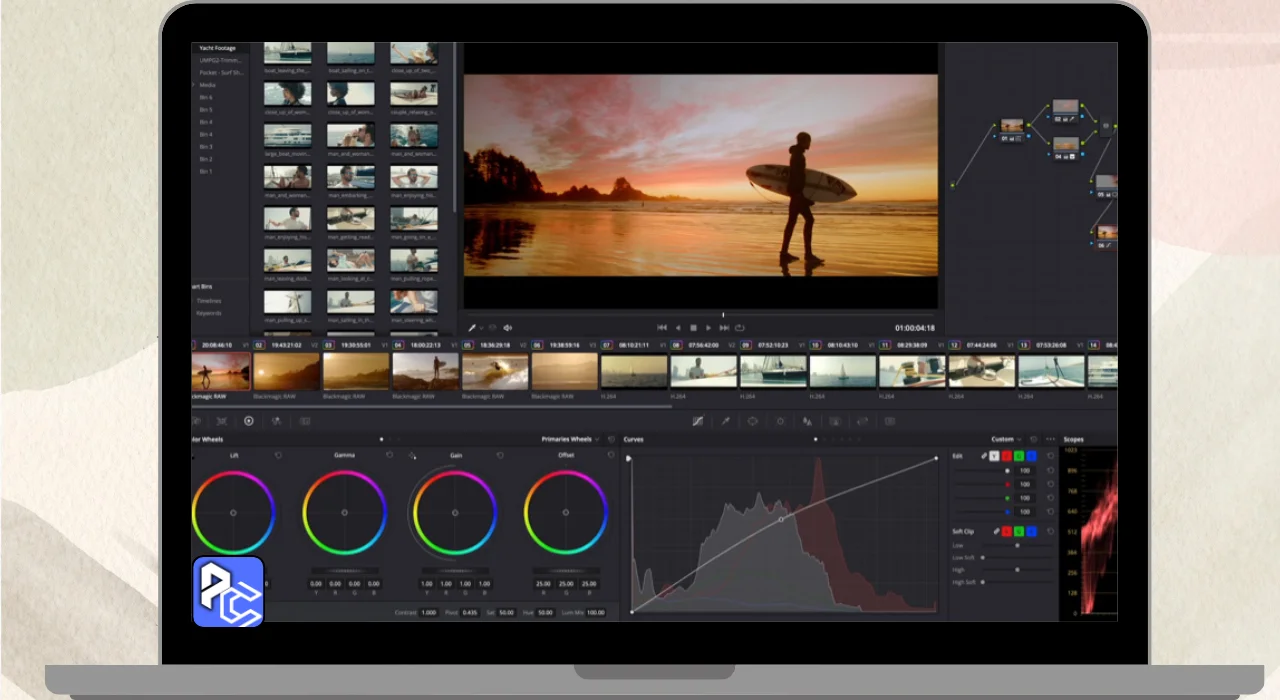This screenshot has height=700, width=1280.
Task: Open Bin 6 in media pool
Action: [206, 97]
